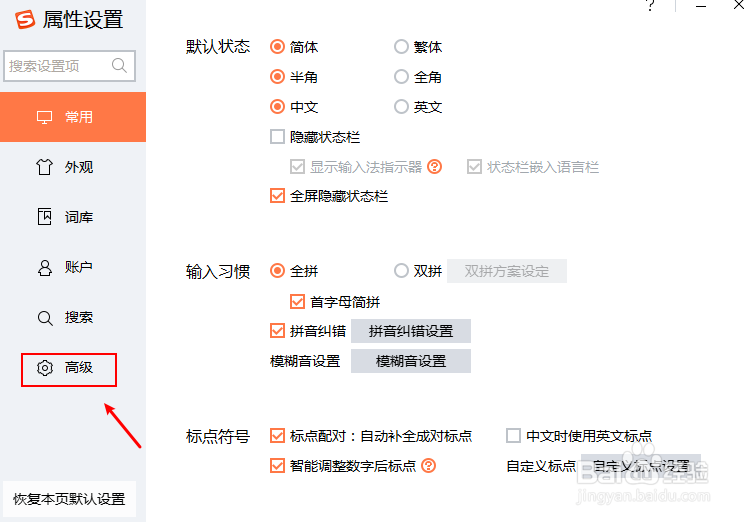Open the help question mark in title bar
The width and height of the screenshot is (752, 522).
pyautogui.click(x=650, y=5)
